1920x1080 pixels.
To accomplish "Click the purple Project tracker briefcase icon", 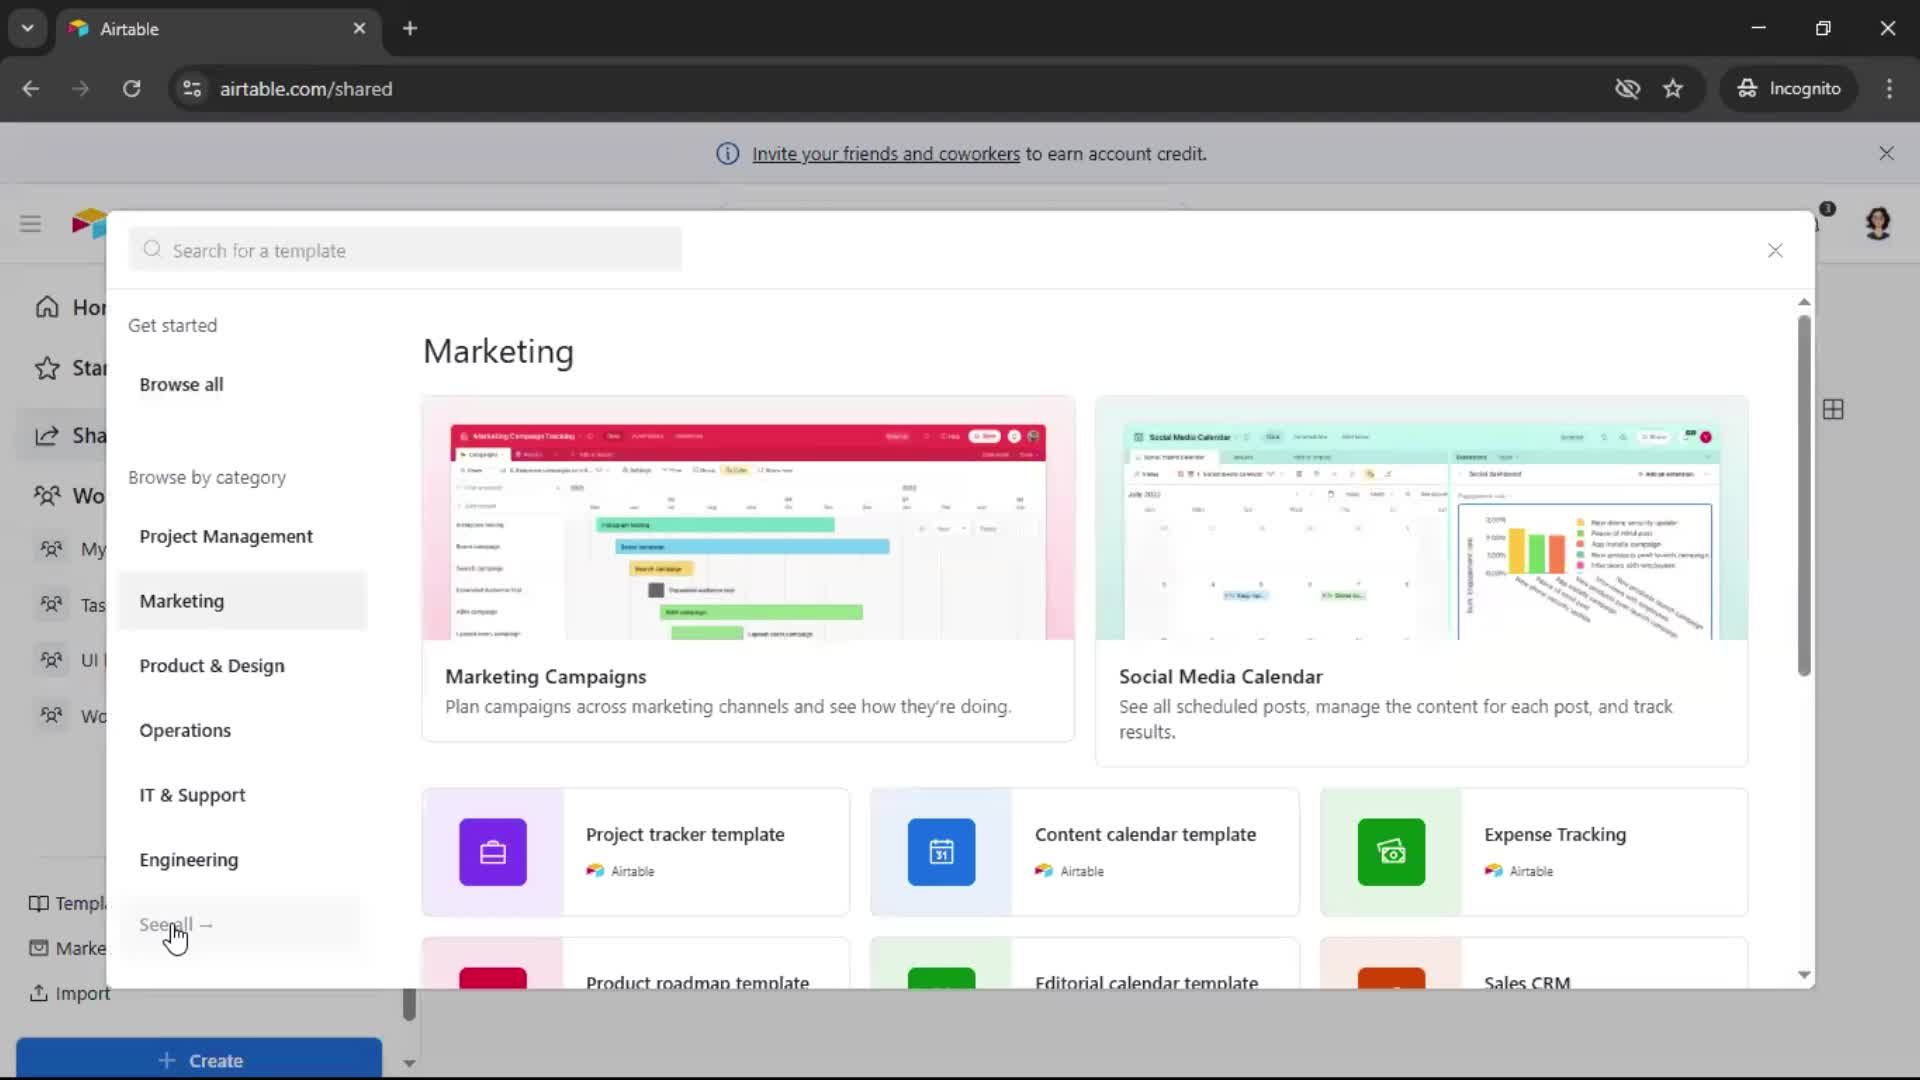I will [493, 852].
